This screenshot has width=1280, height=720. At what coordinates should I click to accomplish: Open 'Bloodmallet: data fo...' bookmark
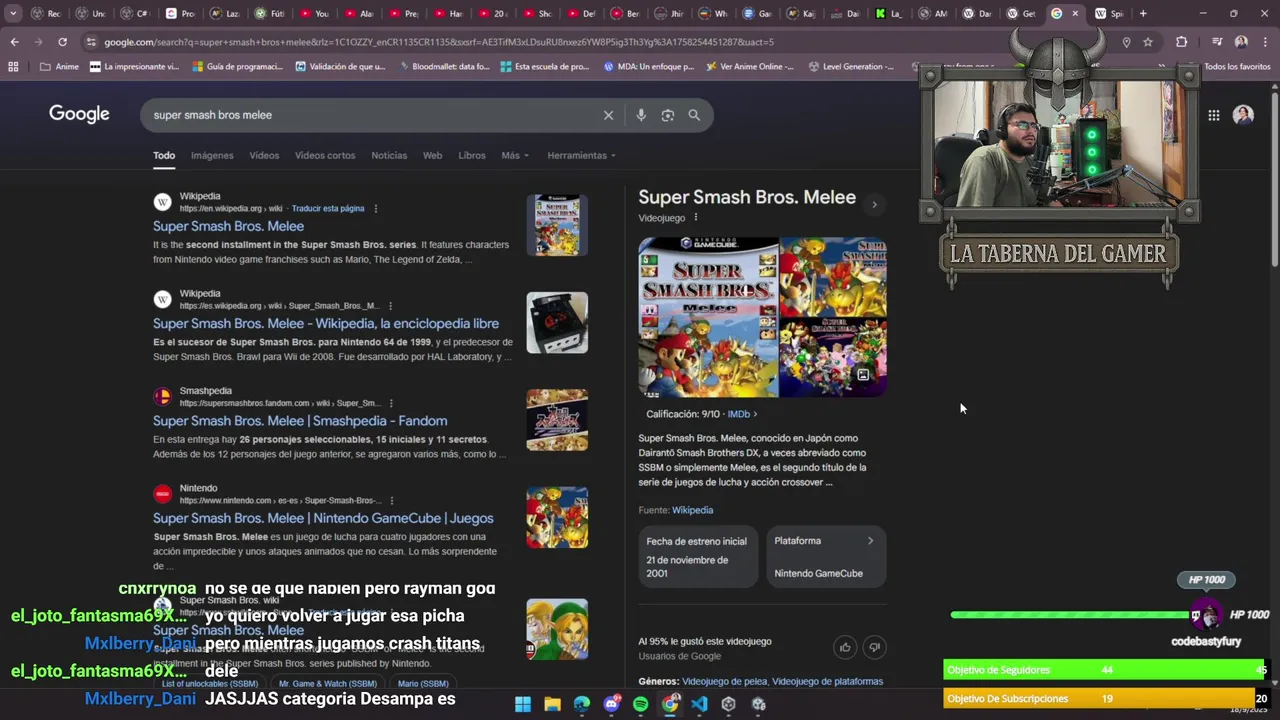coord(444,67)
